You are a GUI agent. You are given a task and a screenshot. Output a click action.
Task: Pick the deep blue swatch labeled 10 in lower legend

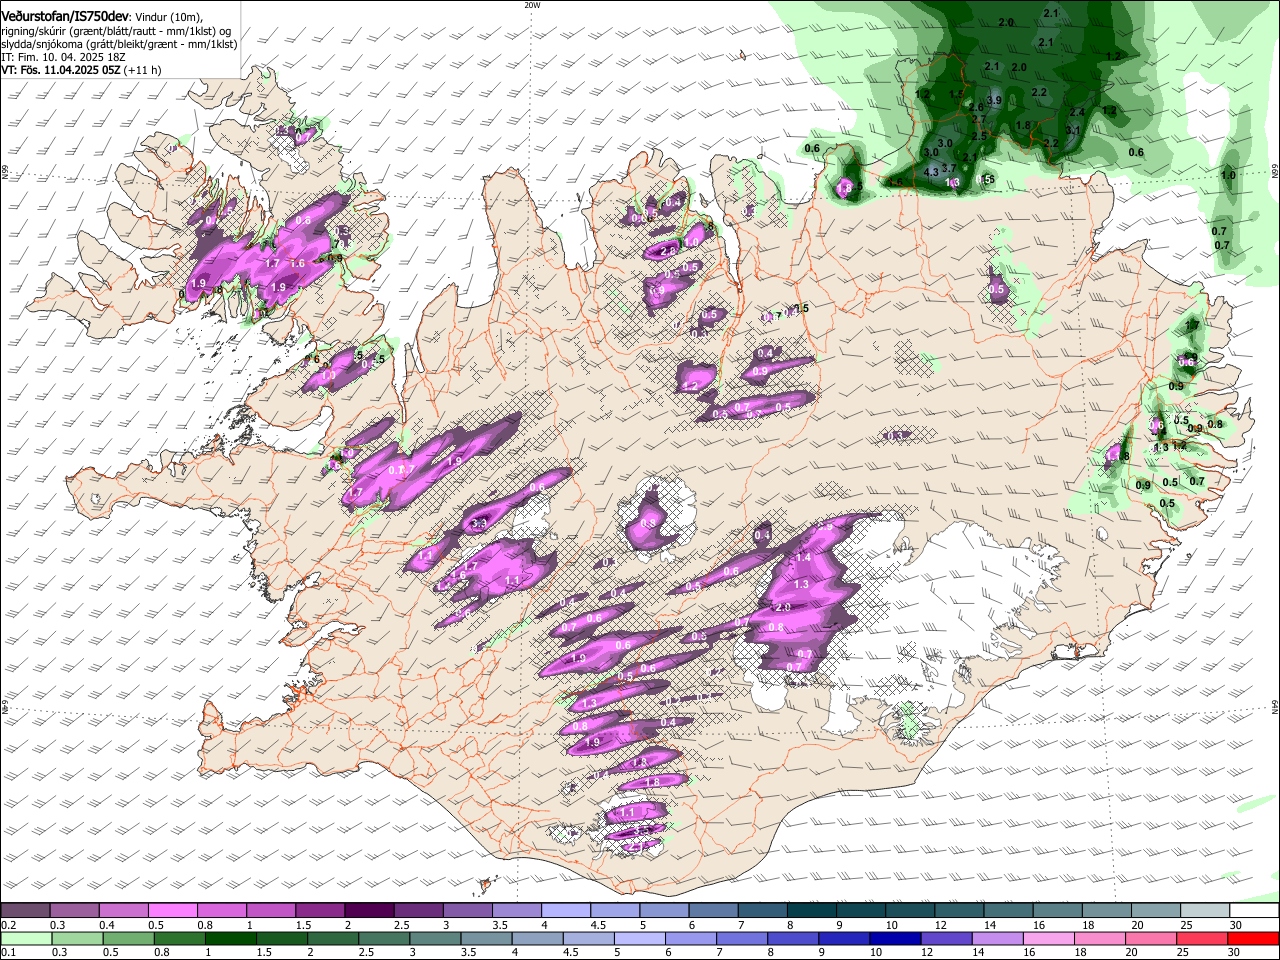(x=893, y=939)
